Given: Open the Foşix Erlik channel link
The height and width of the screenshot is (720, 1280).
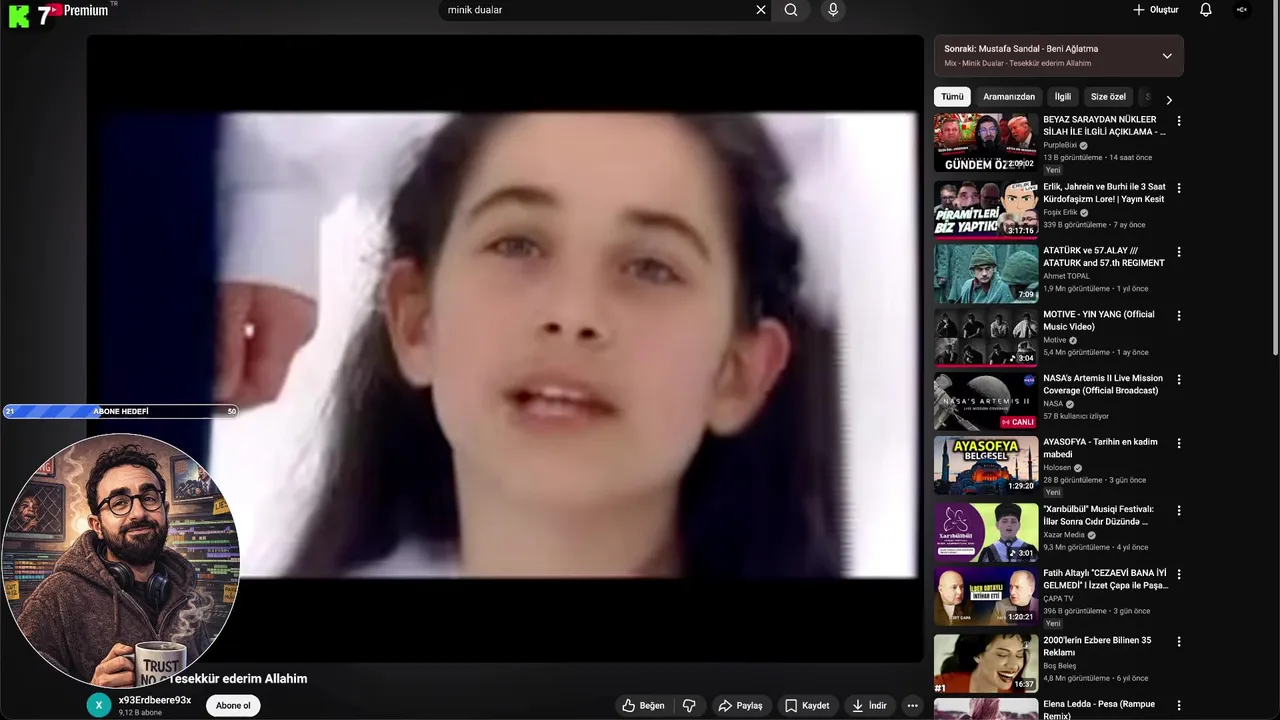Looking at the screenshot, I should coord(1060,212).
